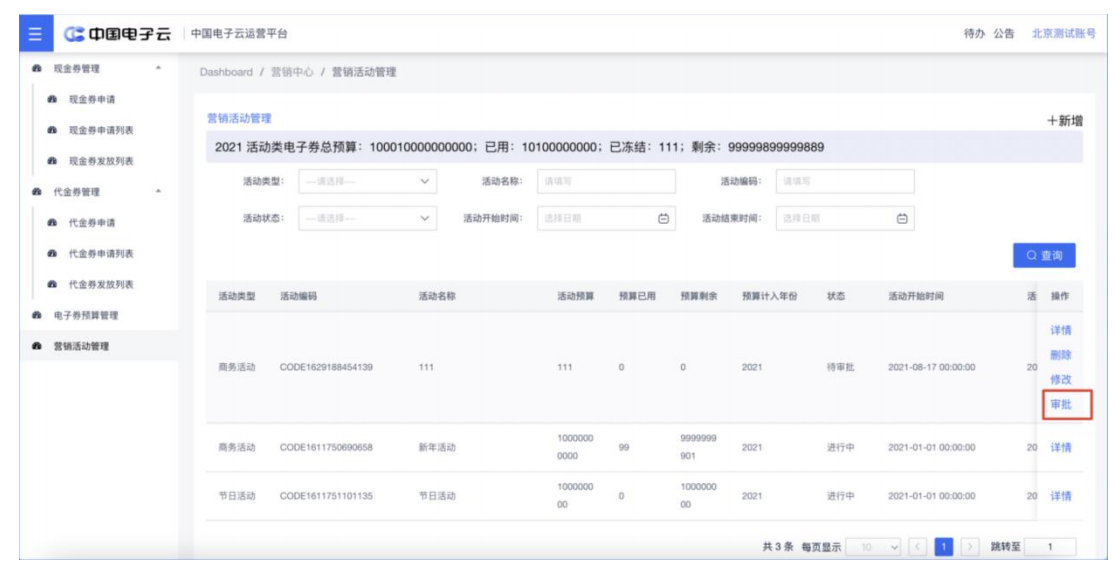The image size is (1118, 579).
Task: Click 北京测试账号 account name
Action: [1064, 34]
